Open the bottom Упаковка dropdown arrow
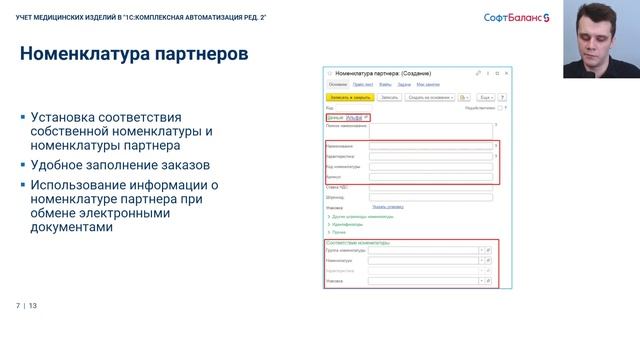 pyautogui.click(x=482, y=281)
